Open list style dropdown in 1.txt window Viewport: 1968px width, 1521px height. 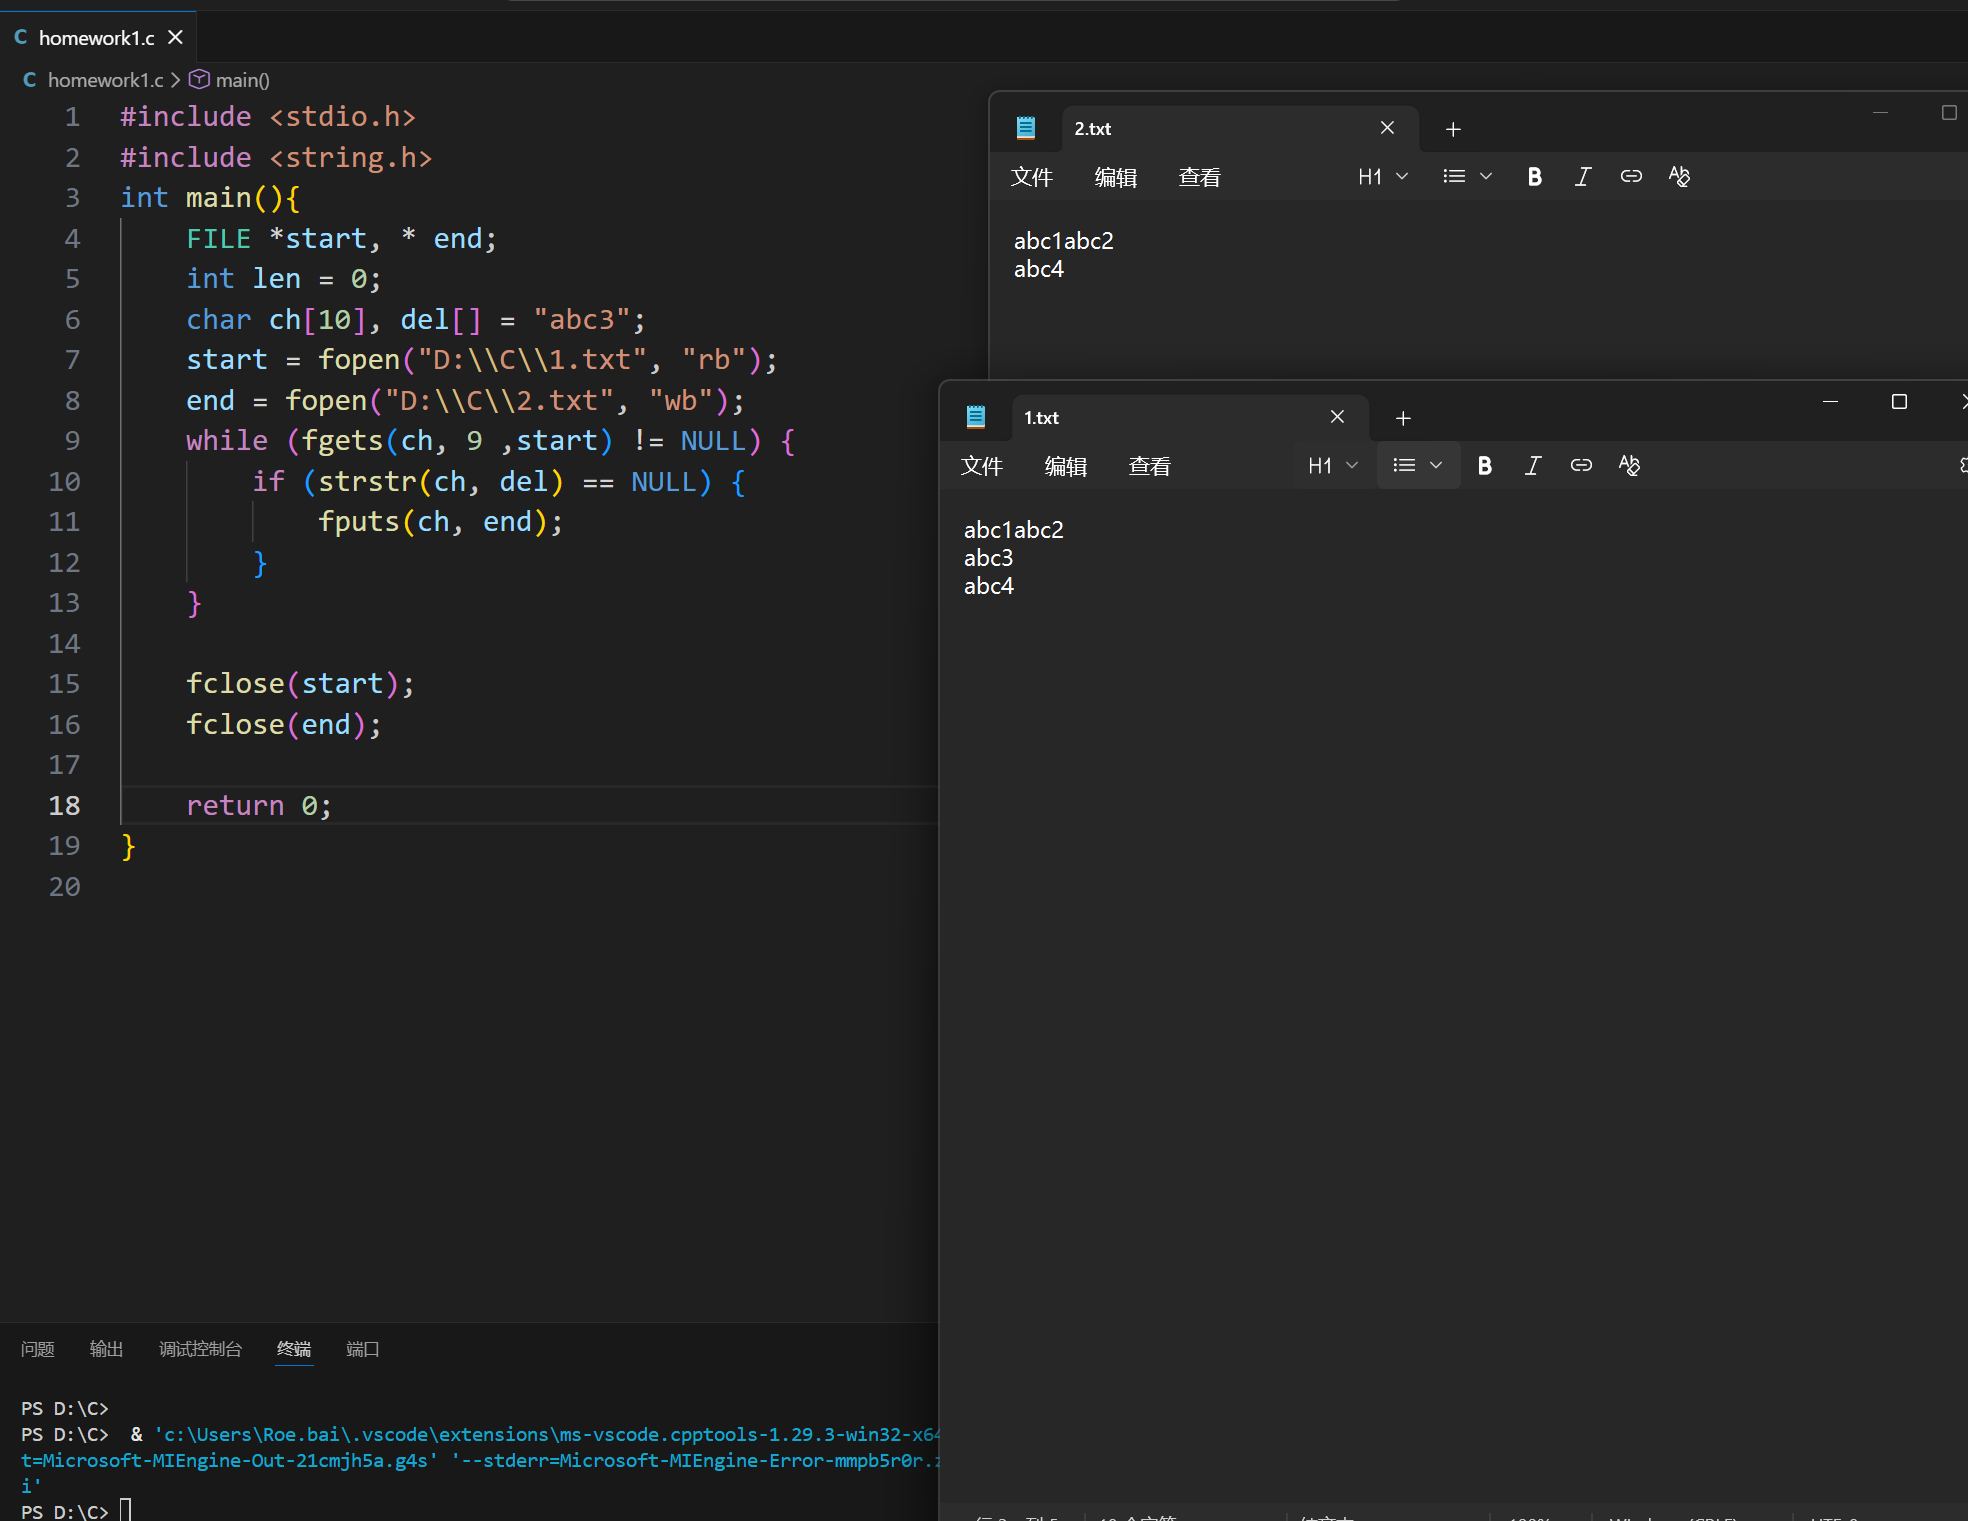(1418, 466)
